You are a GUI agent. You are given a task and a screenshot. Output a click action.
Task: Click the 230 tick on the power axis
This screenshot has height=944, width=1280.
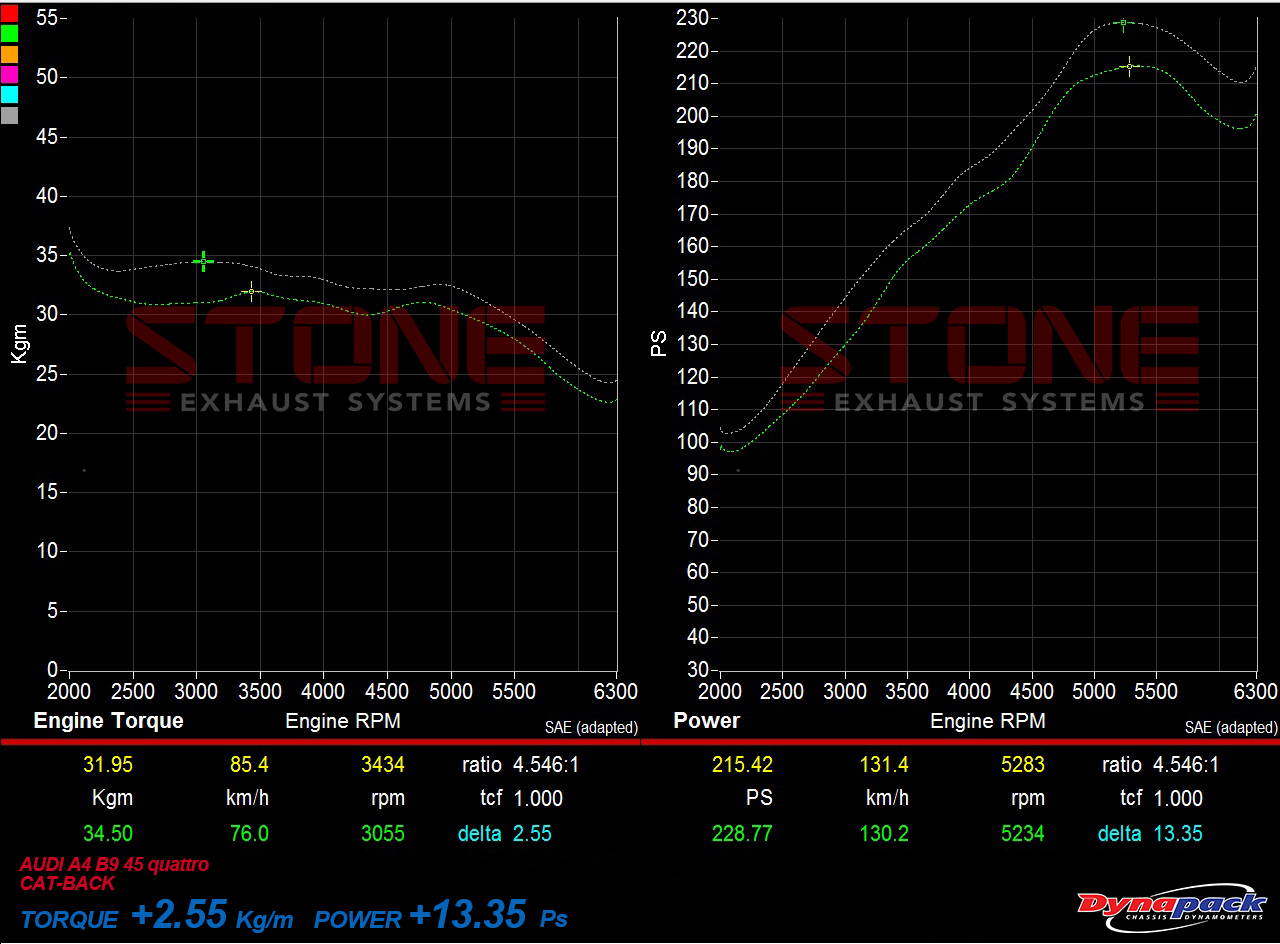(x=693, y=18)
